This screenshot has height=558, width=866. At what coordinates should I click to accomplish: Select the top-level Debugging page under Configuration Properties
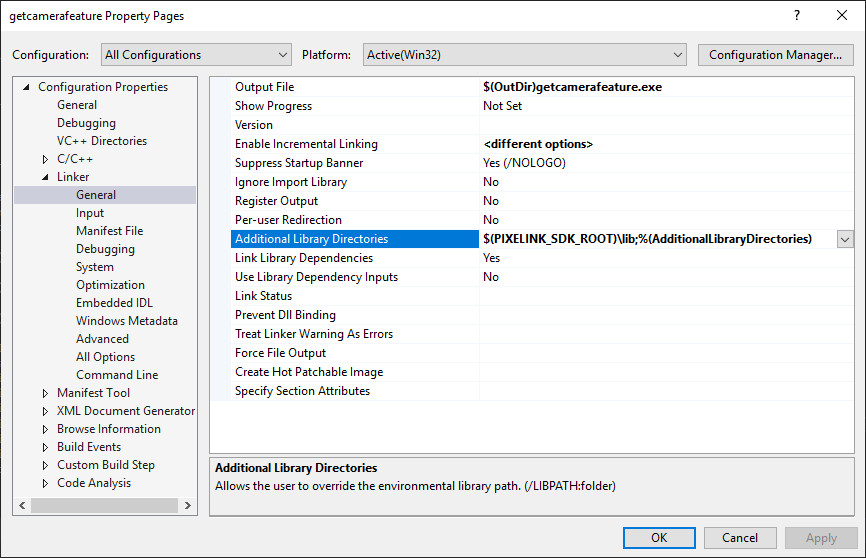coord(86,123)
